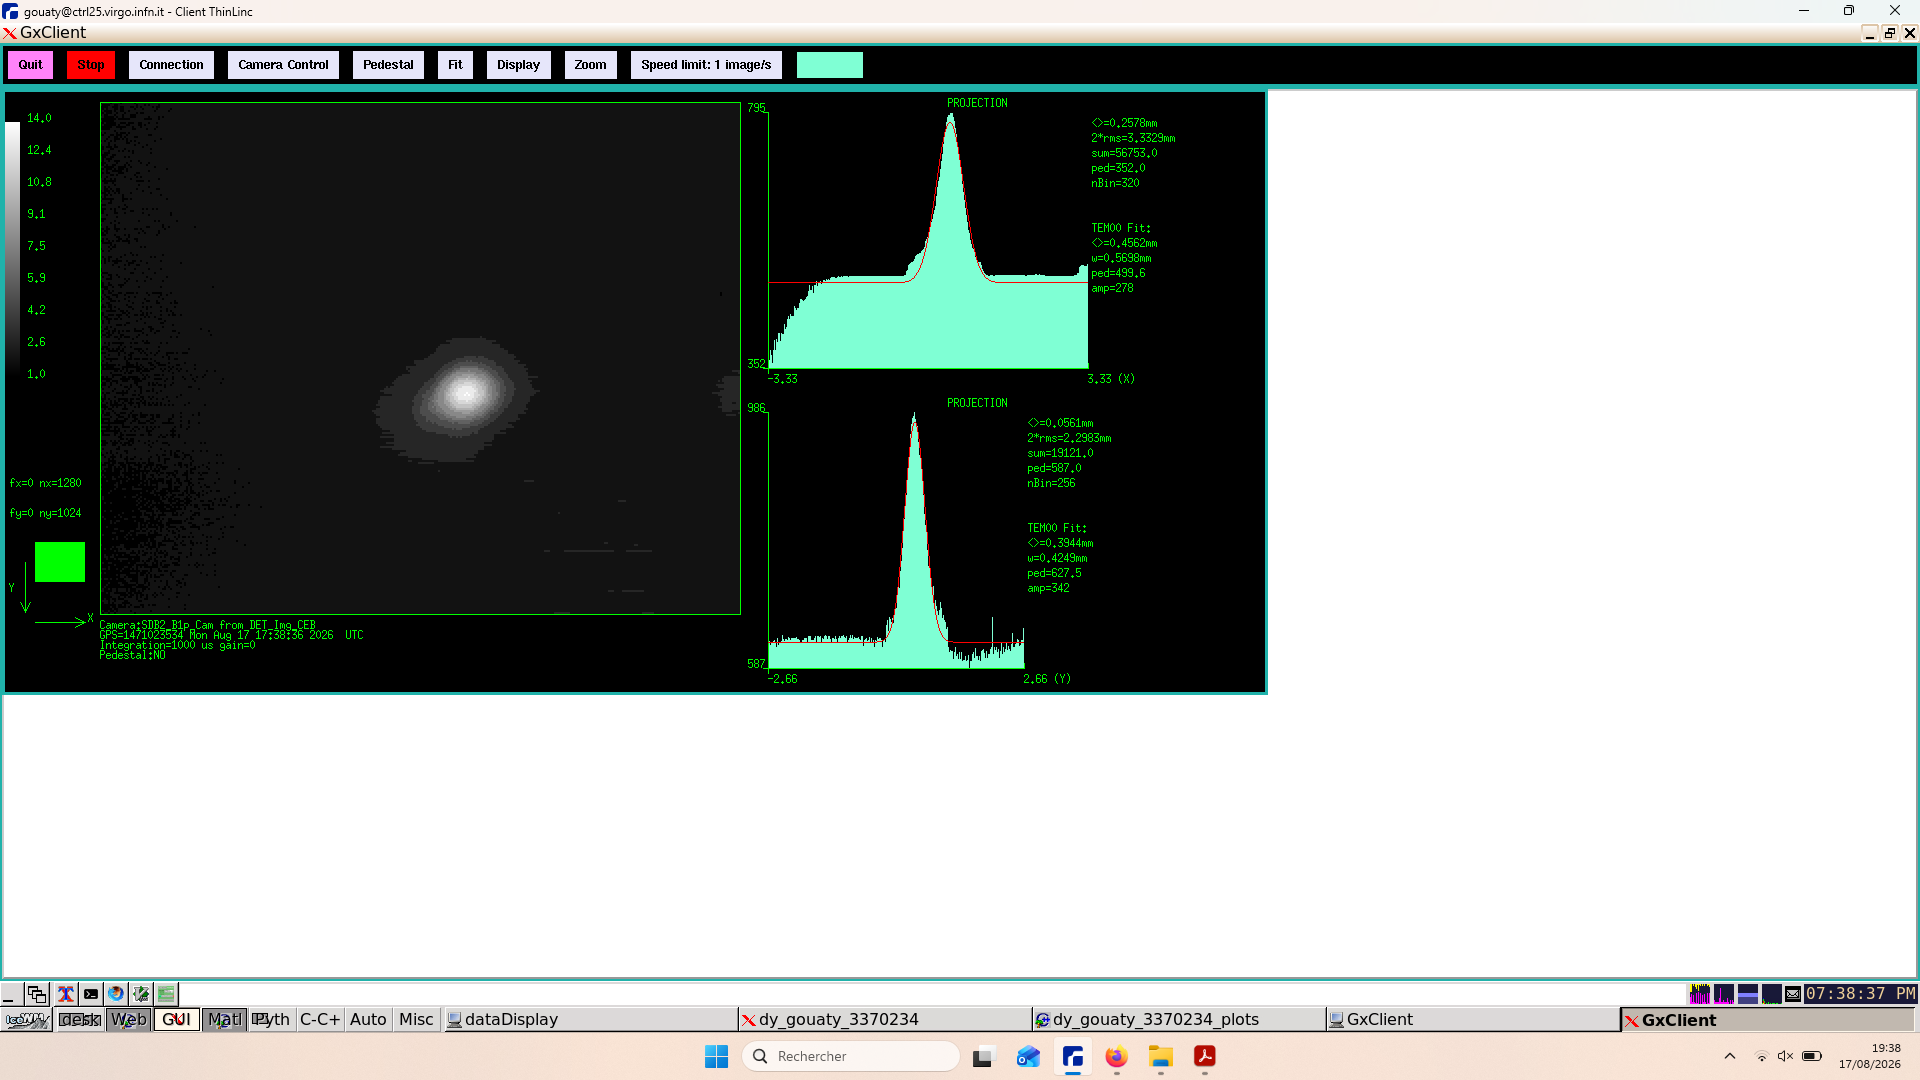Click the Rechercher search box
The width and height of the screenshot is (1920, 1080).
click(x=850, y=1057)
